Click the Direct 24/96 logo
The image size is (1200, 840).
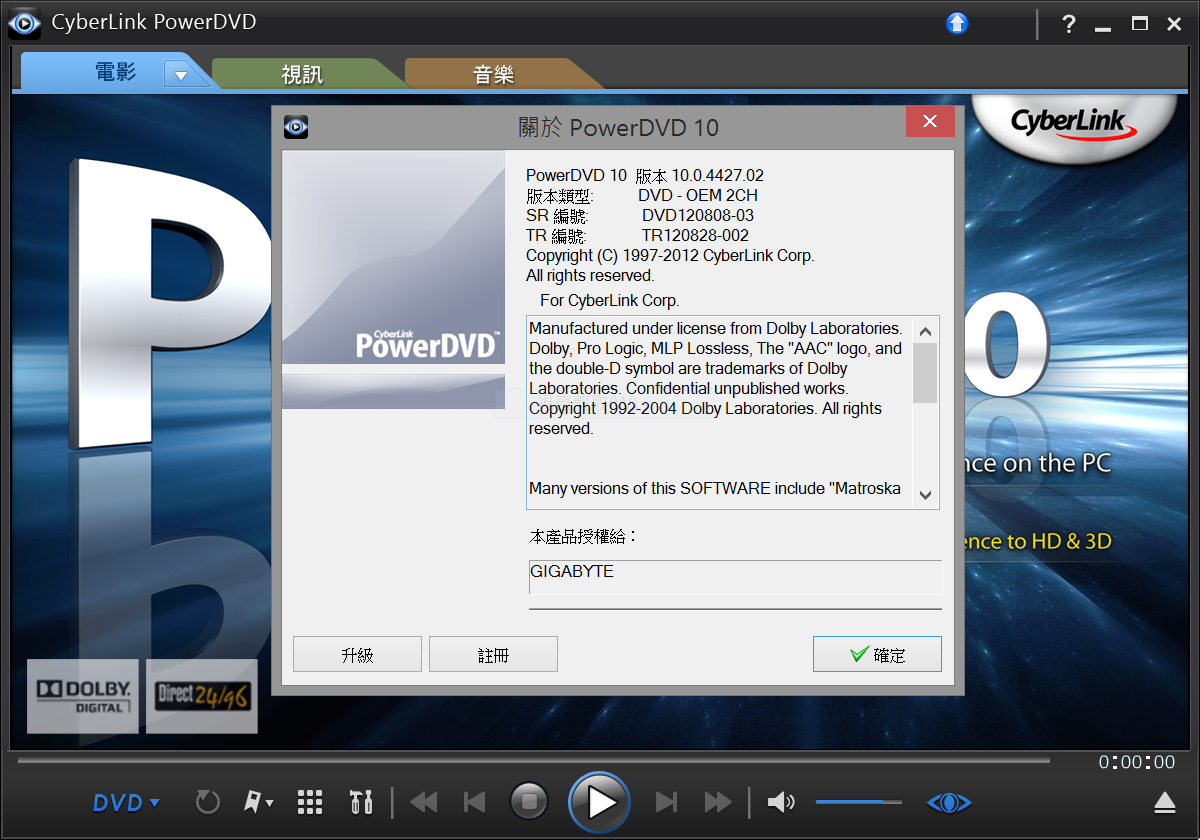(202, 696)
